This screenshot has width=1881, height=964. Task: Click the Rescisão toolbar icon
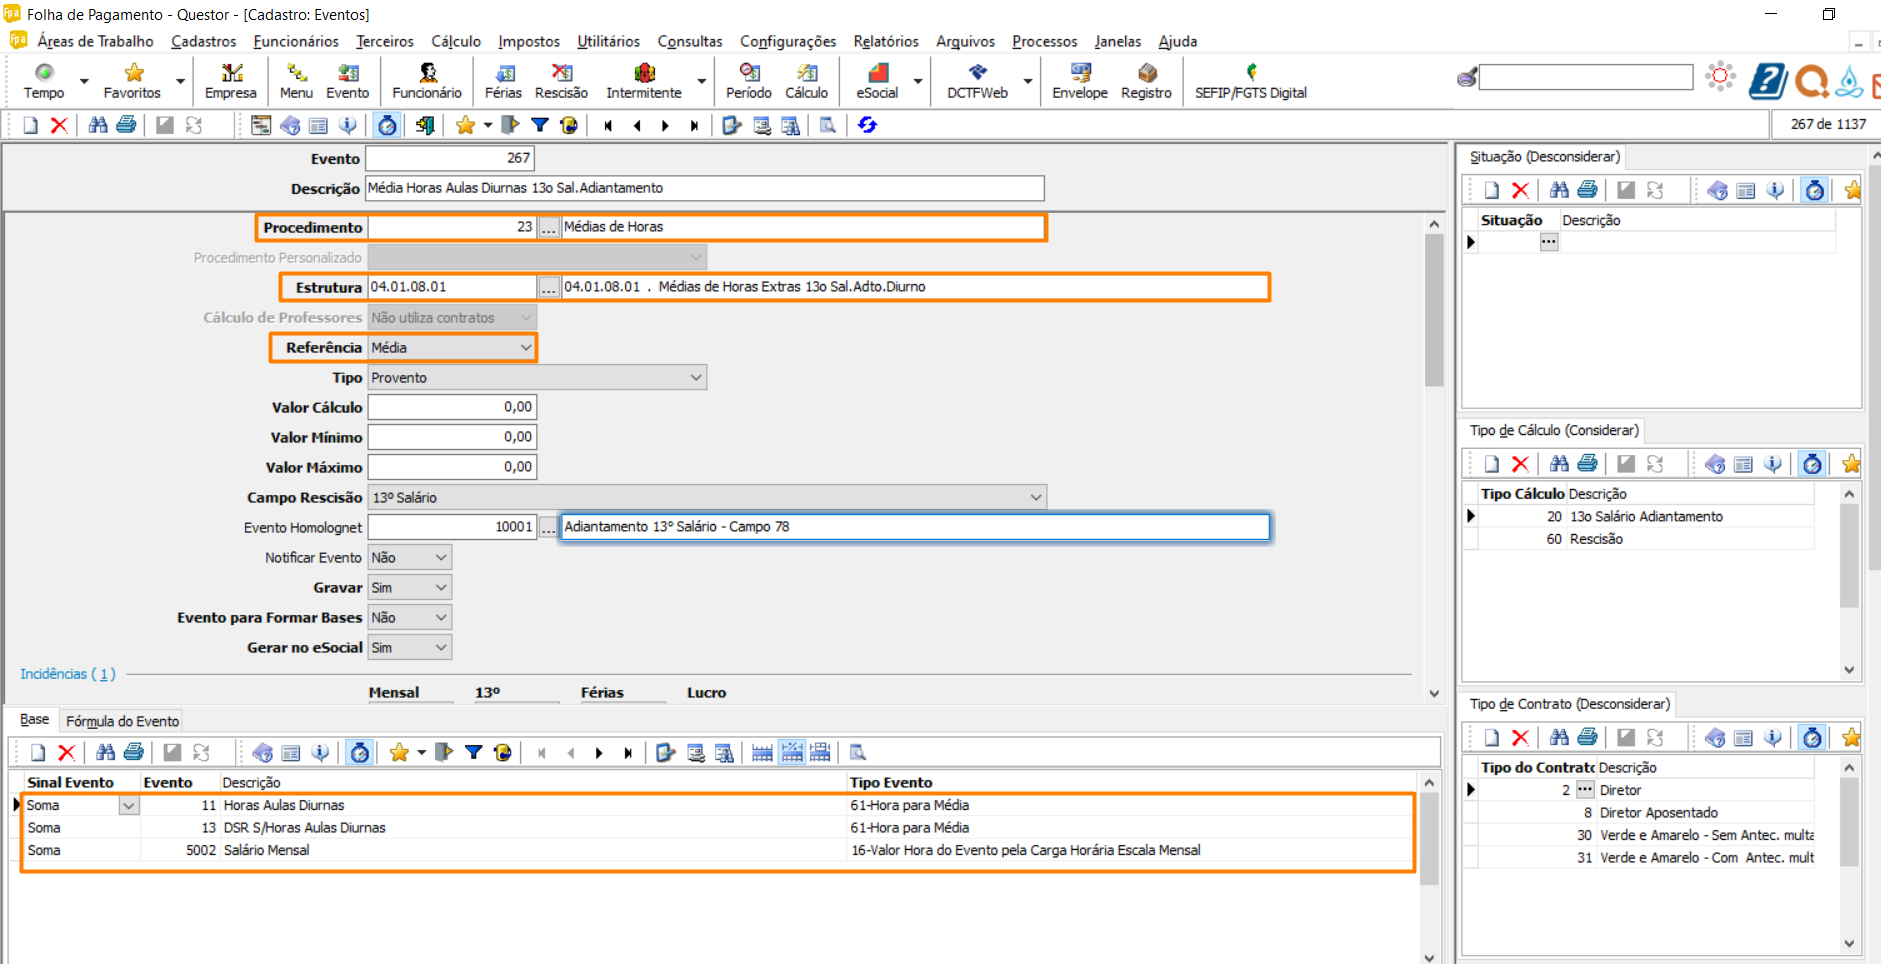pos(561,80)
